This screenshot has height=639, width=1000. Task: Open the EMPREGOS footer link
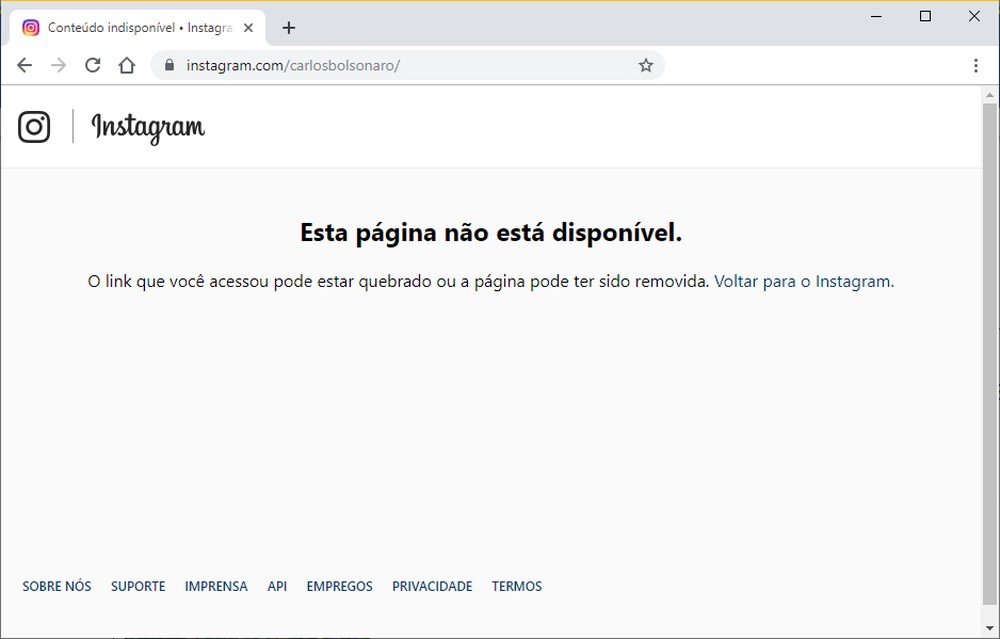click(339, 586)
